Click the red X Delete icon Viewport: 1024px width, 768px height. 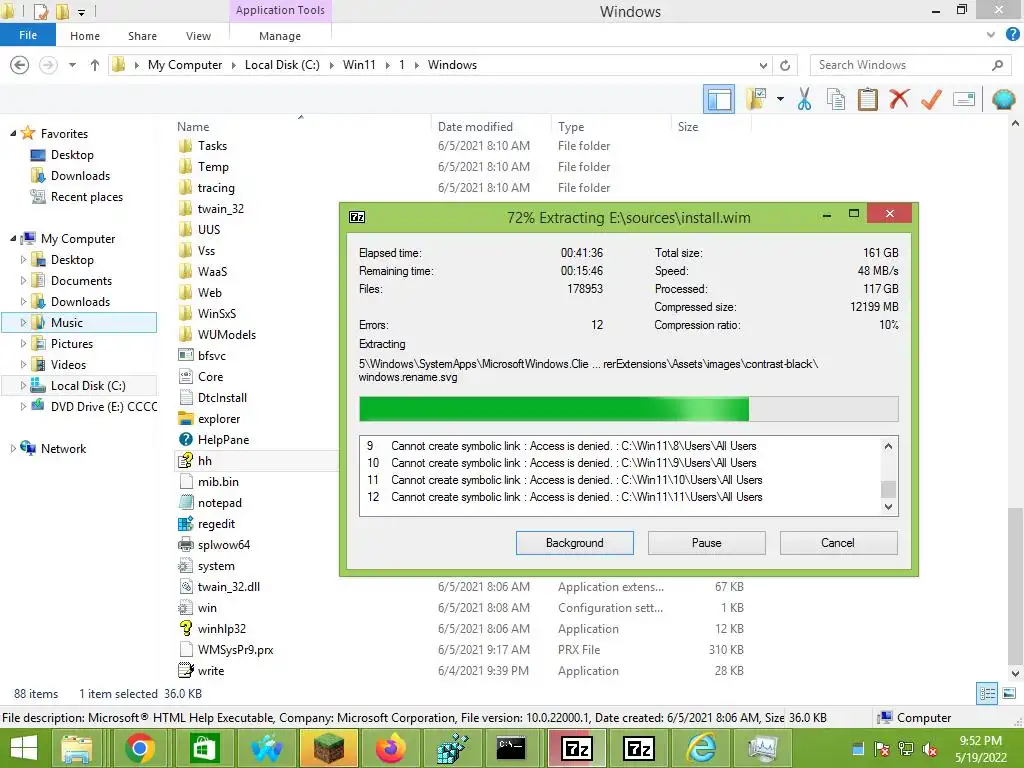[899, 99]
